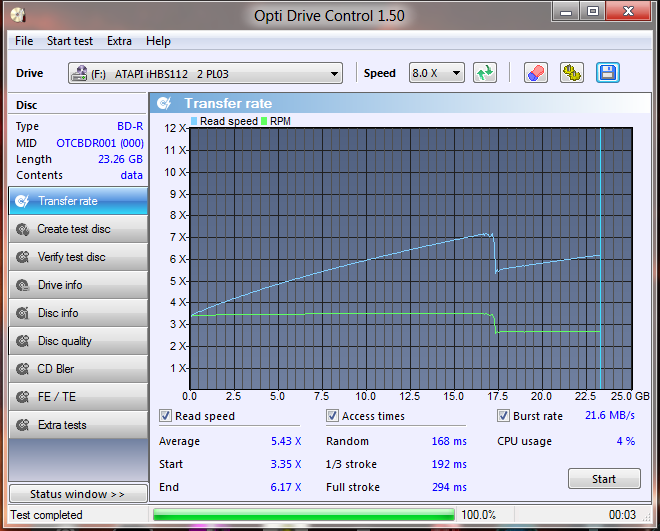Click the MID value OTCBDR001 (000)

pyautogui.click(x=100, y=143)
